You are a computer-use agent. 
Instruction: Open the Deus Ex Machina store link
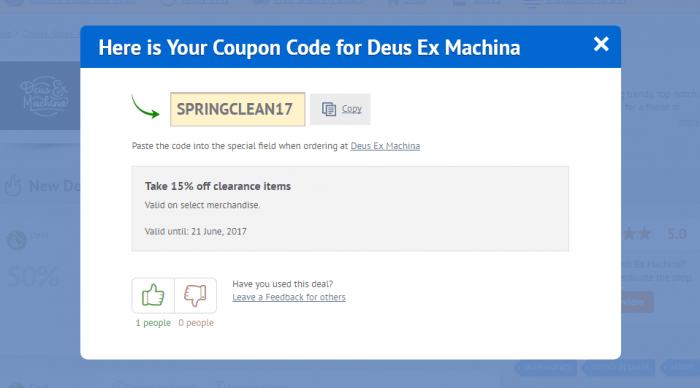[385, 146]
